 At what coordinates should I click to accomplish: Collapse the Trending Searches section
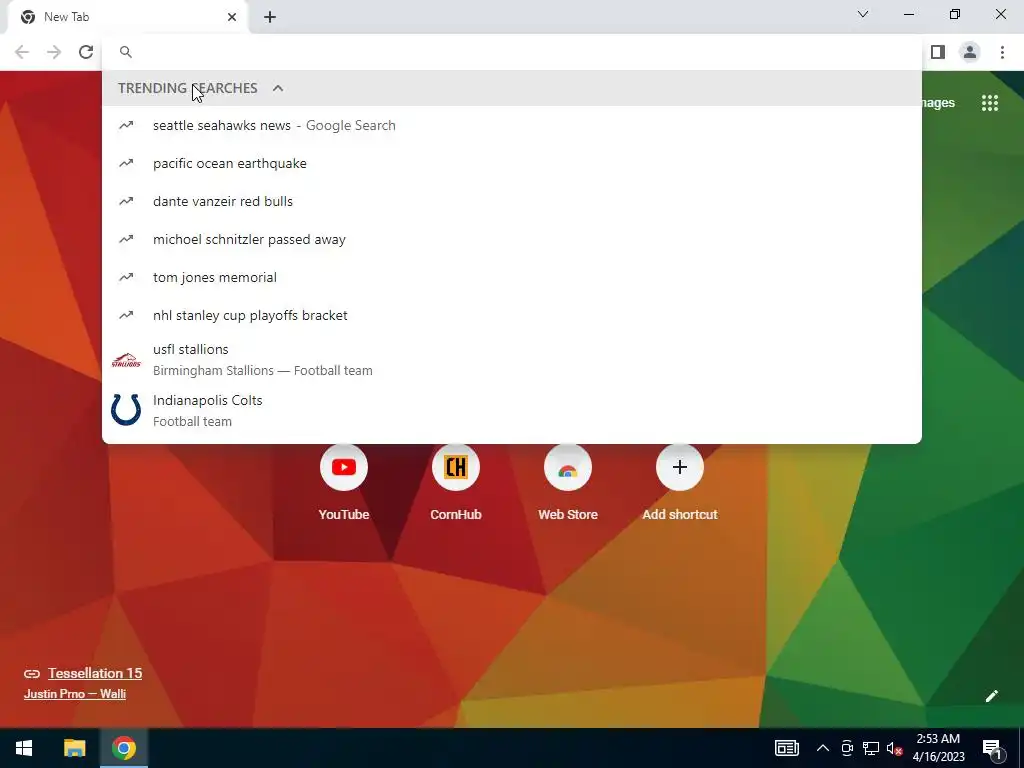coord(278,88)
